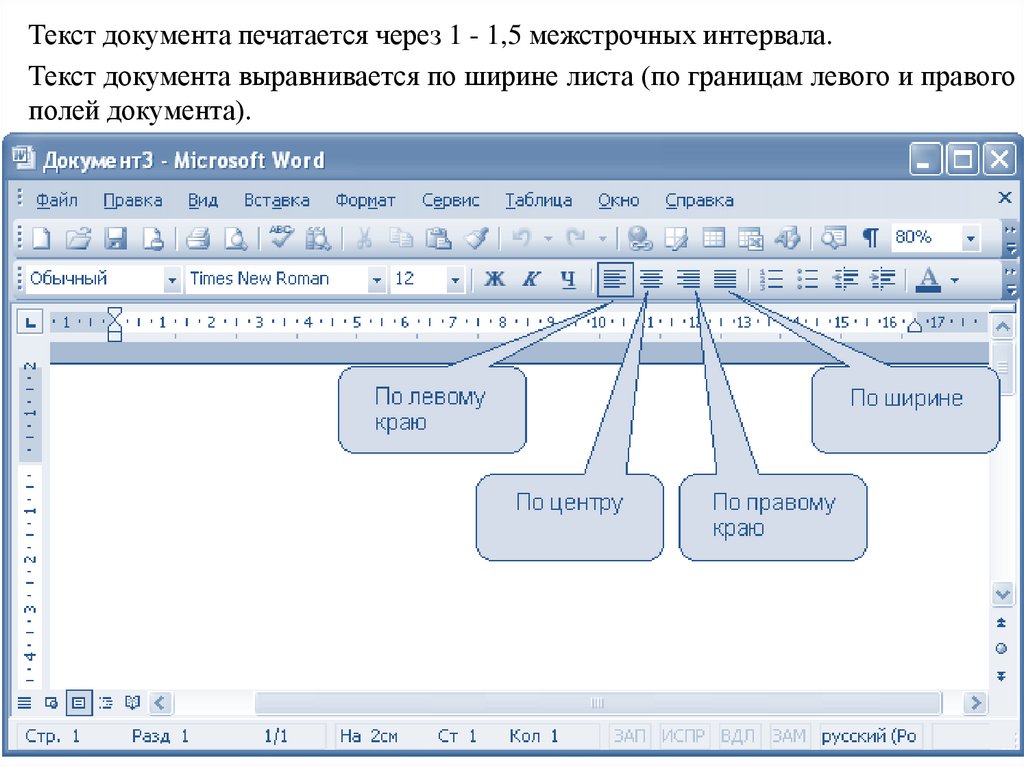Decrease paragraph indent
Image resolution: width=1024 pixels, height=767 pixels.
tap(845, 280)
